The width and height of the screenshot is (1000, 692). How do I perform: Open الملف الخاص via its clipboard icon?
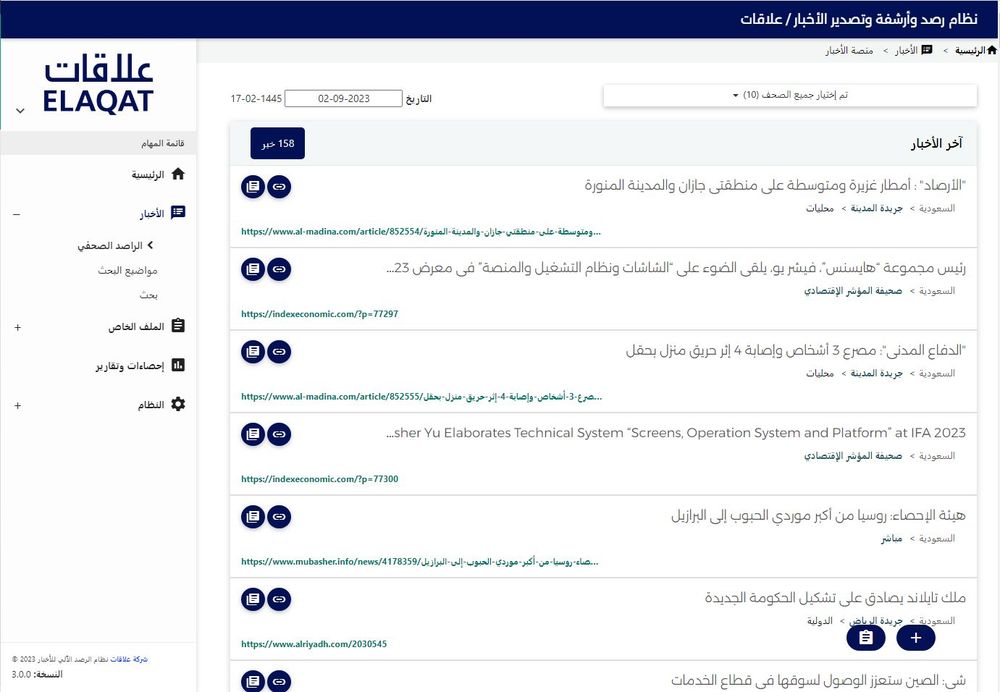180,325
